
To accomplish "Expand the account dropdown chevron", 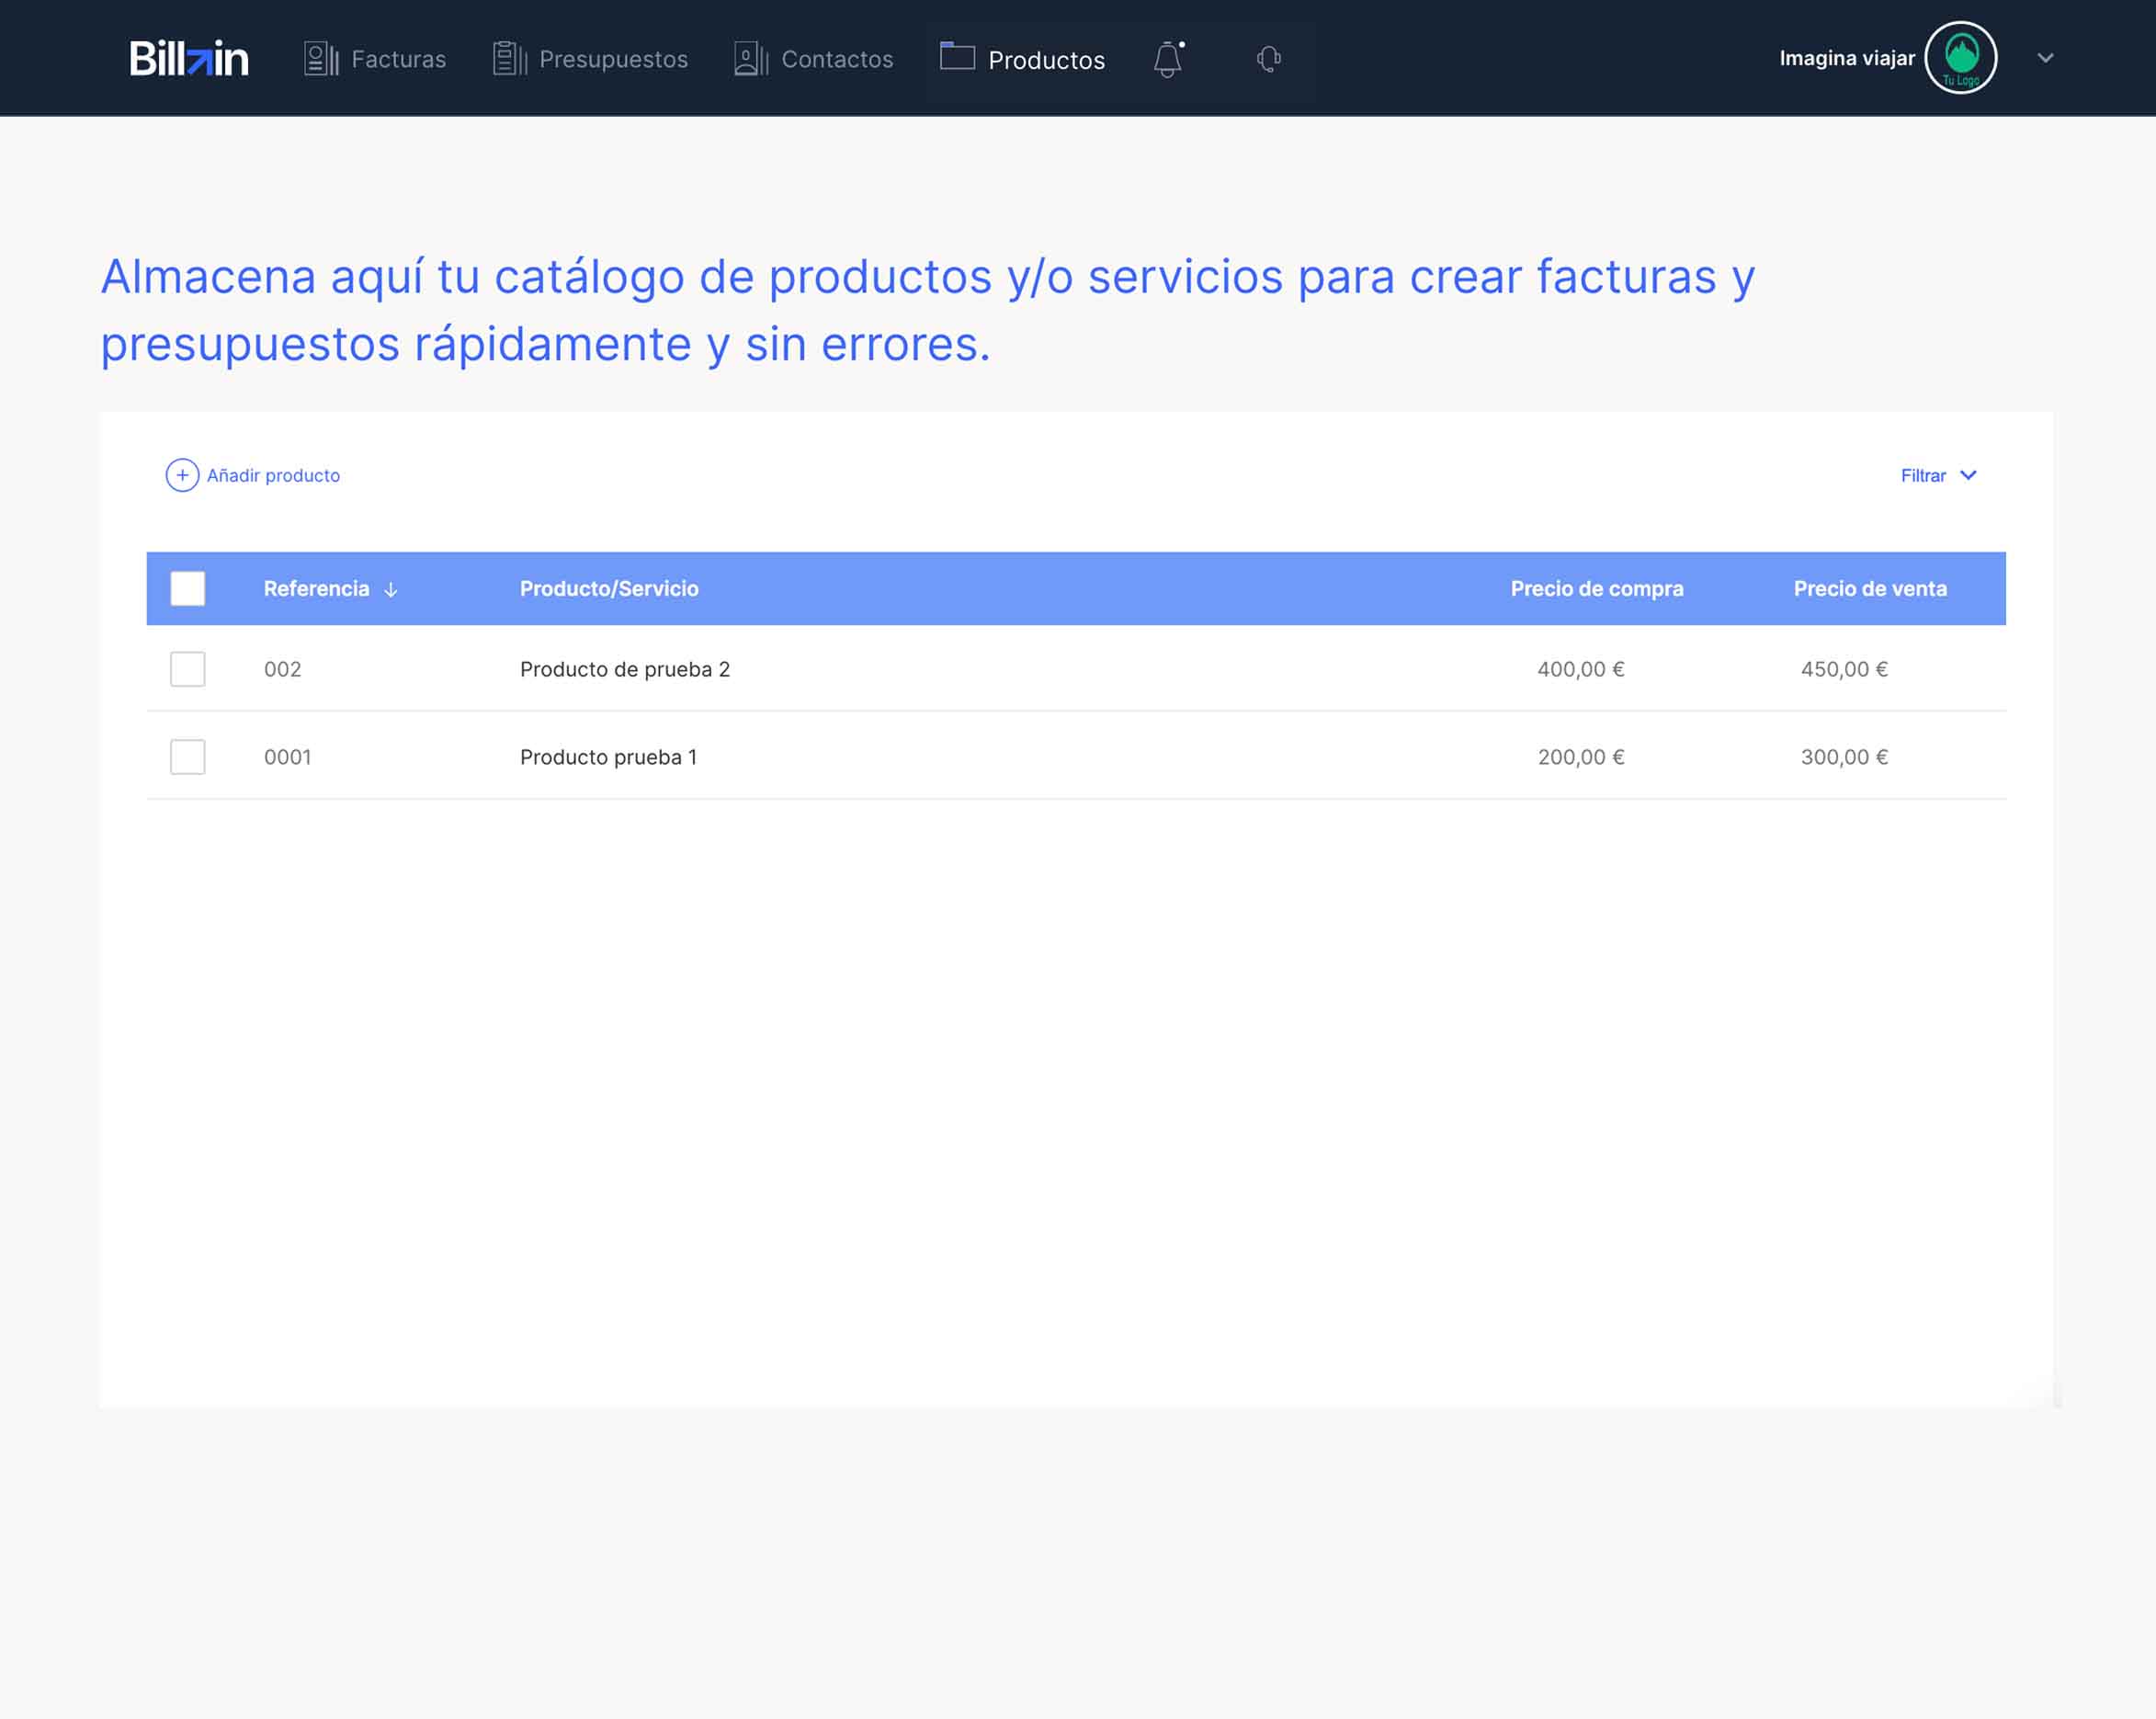I will coord(2045,58).
